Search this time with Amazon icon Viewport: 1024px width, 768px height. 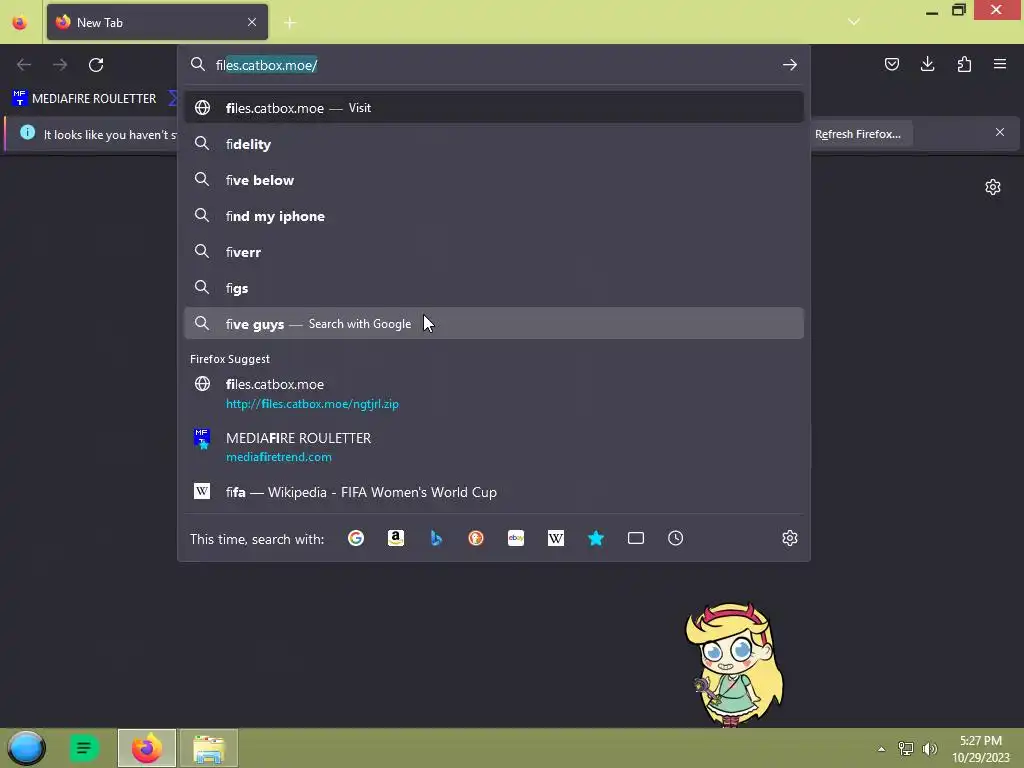coord(396,538)
